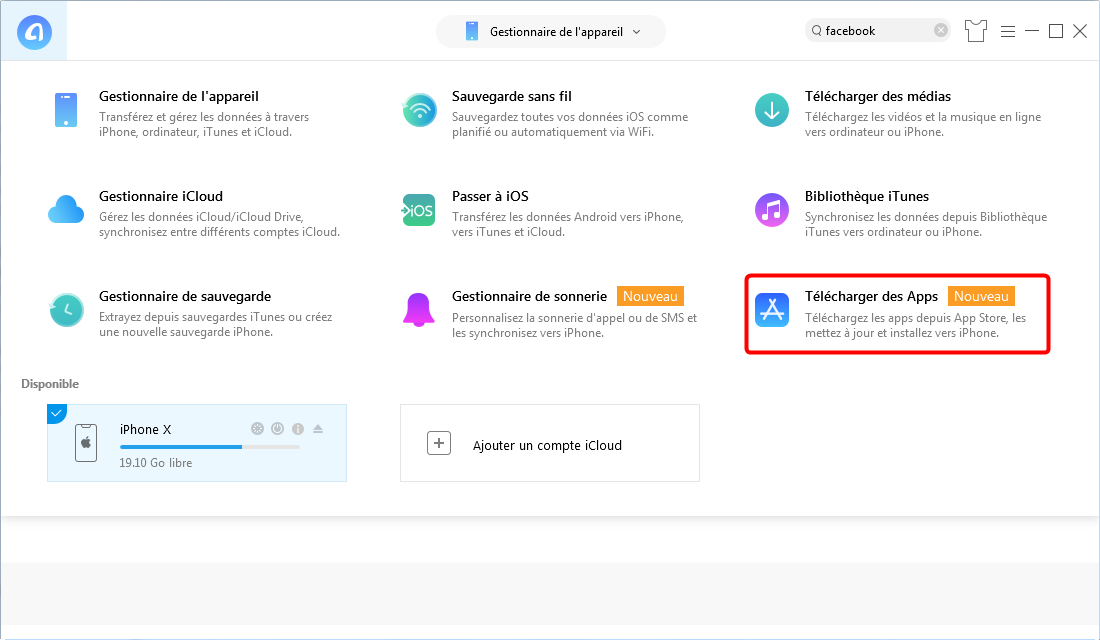This screenshot has height=640, width=1100.
Task: Open the skin theme shirt icon
Action: (975, 31)
